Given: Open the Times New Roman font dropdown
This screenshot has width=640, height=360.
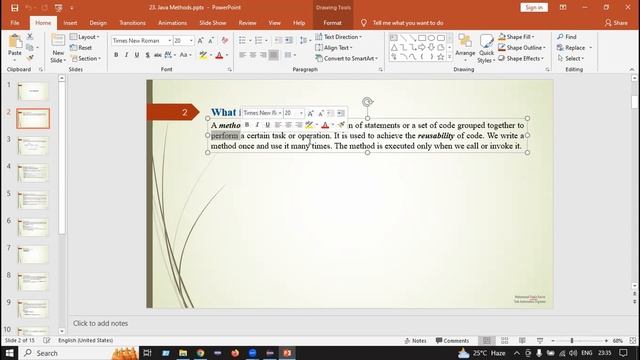Looking at the screenshot, I should (x=169, y=41).
